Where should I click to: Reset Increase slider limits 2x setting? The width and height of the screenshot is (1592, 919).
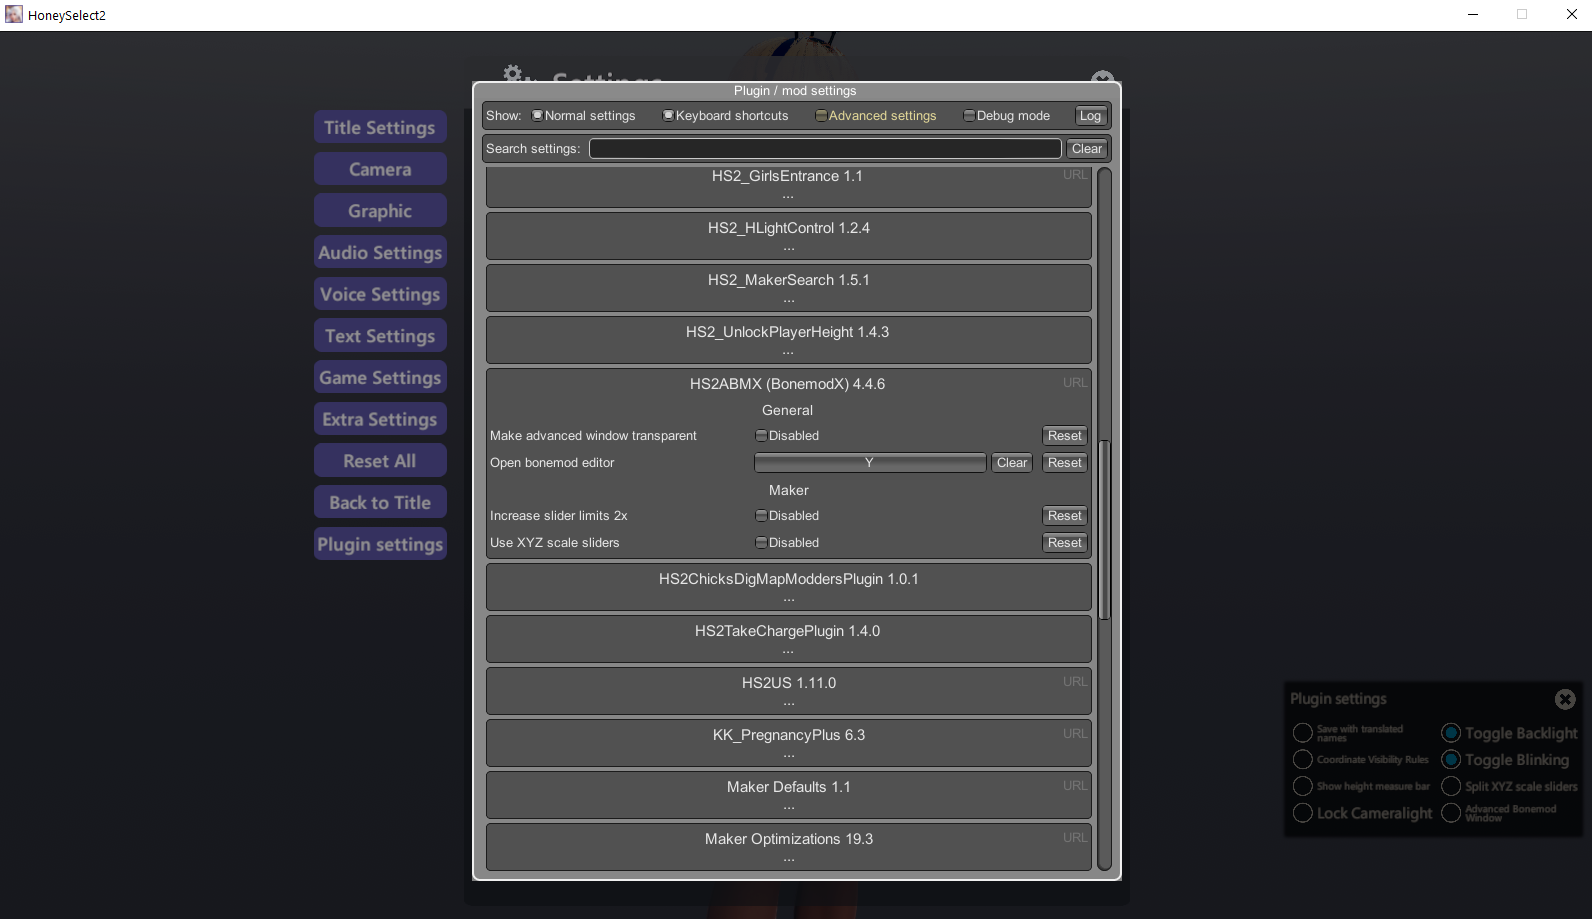[1065, 516]
